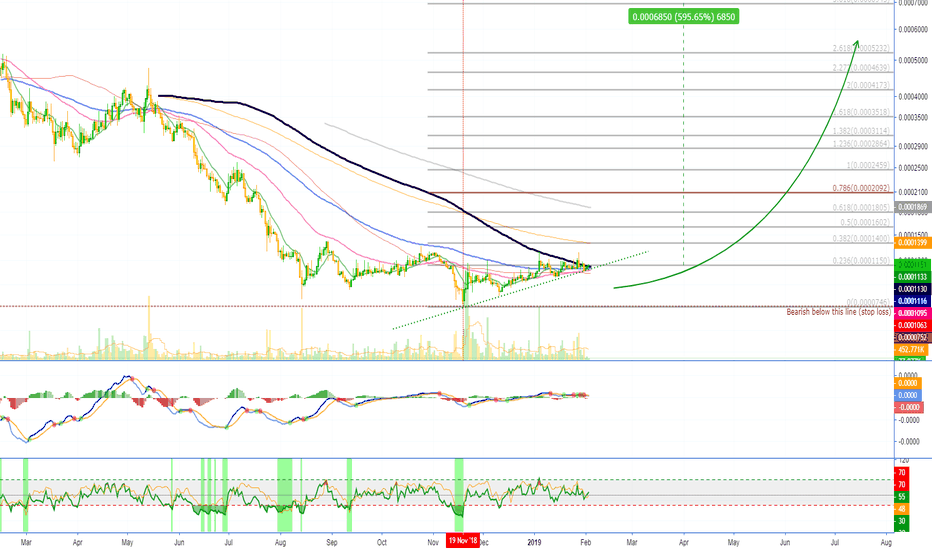
Task: Click the 0.236(0.0001150) Fibonacci label
Action: tap(861, 261)
